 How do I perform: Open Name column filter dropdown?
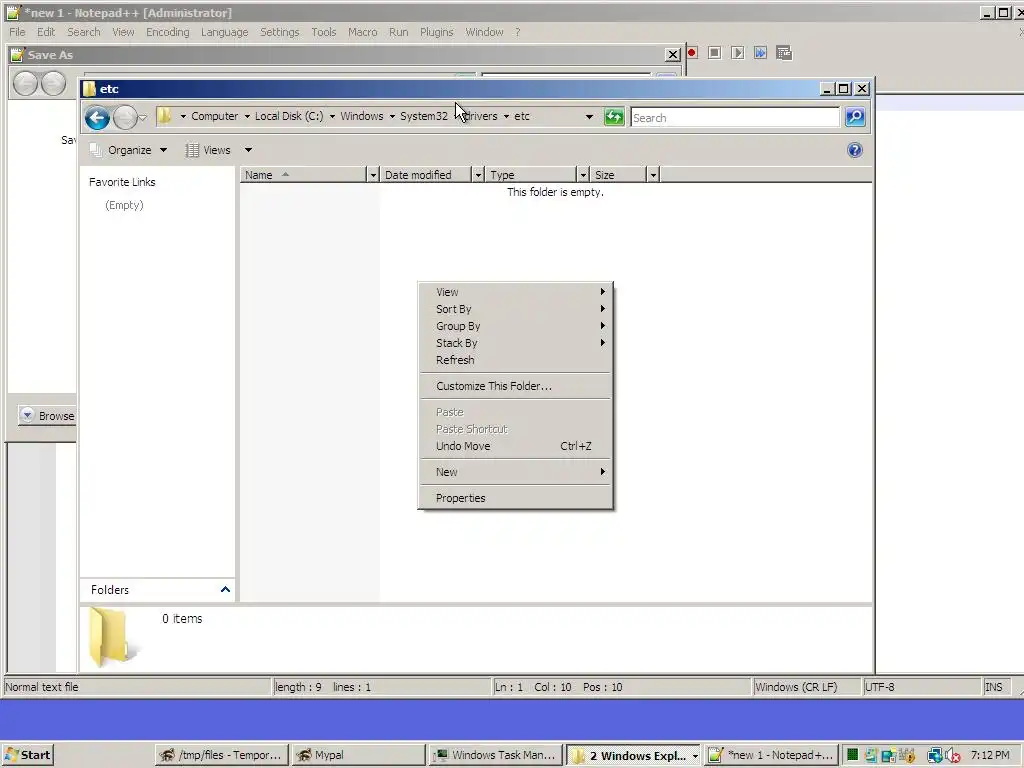click(372, 175)
